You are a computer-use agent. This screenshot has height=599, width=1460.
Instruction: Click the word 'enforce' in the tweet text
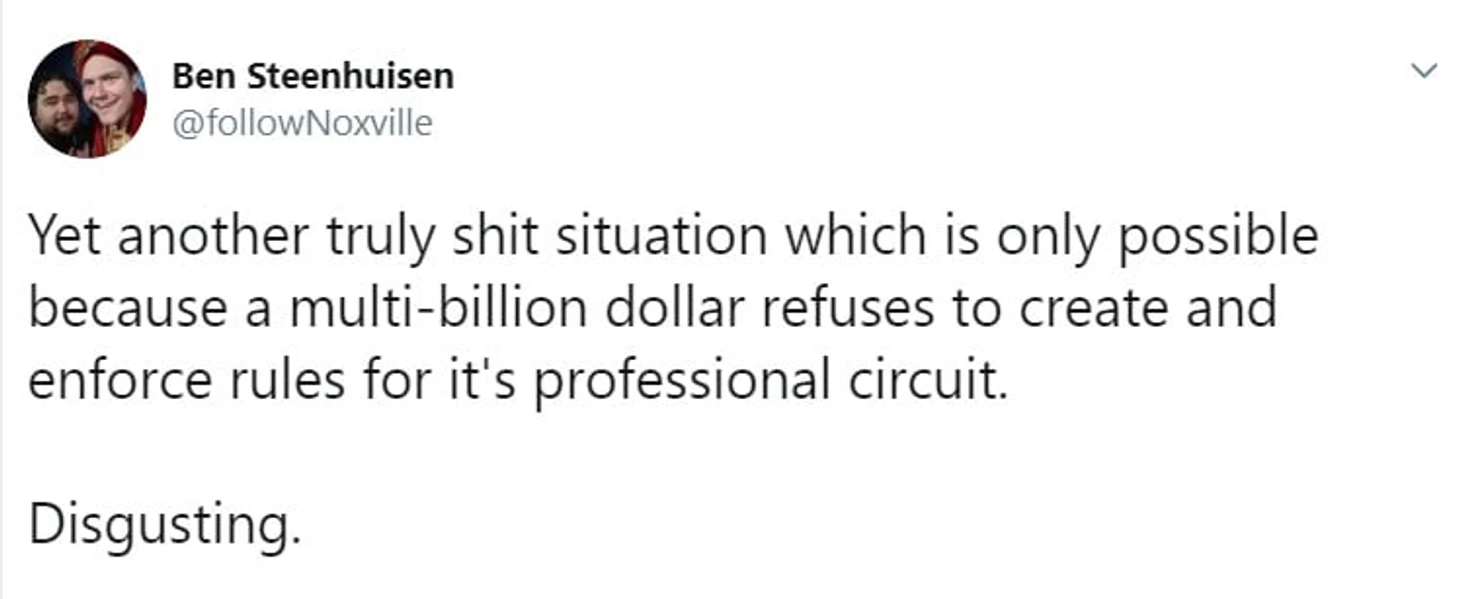120,381
